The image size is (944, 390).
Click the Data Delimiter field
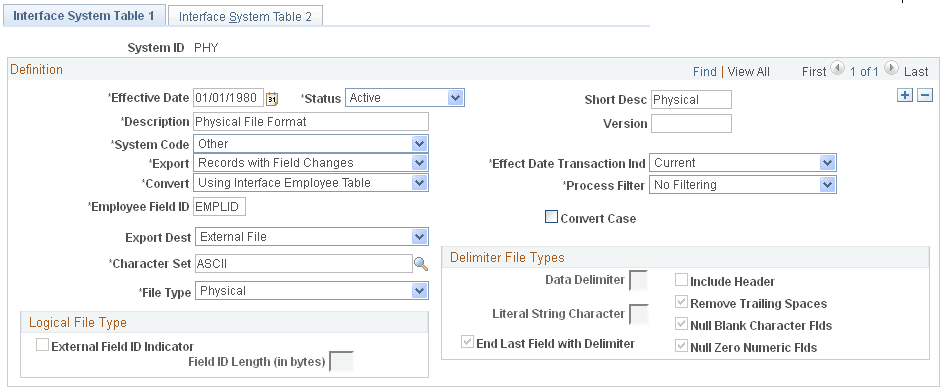(638, 280)
